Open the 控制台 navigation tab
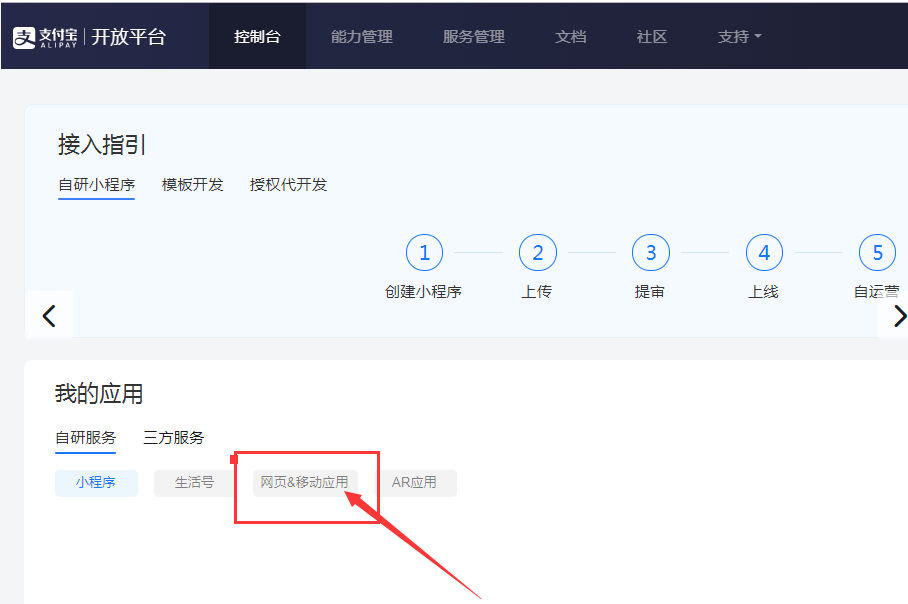The height and width of the screenshot is (604, 908). tap(257, 37)
